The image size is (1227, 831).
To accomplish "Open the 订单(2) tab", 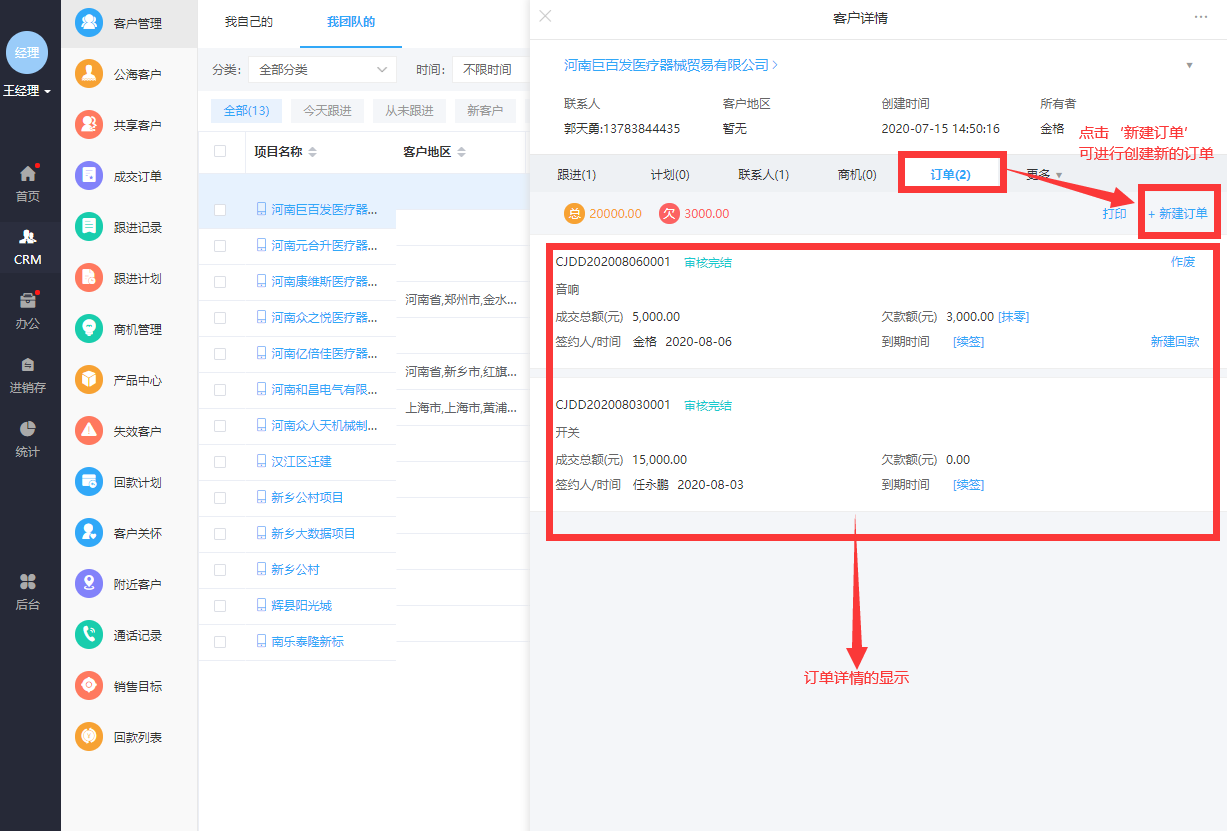I will point(950,175).
